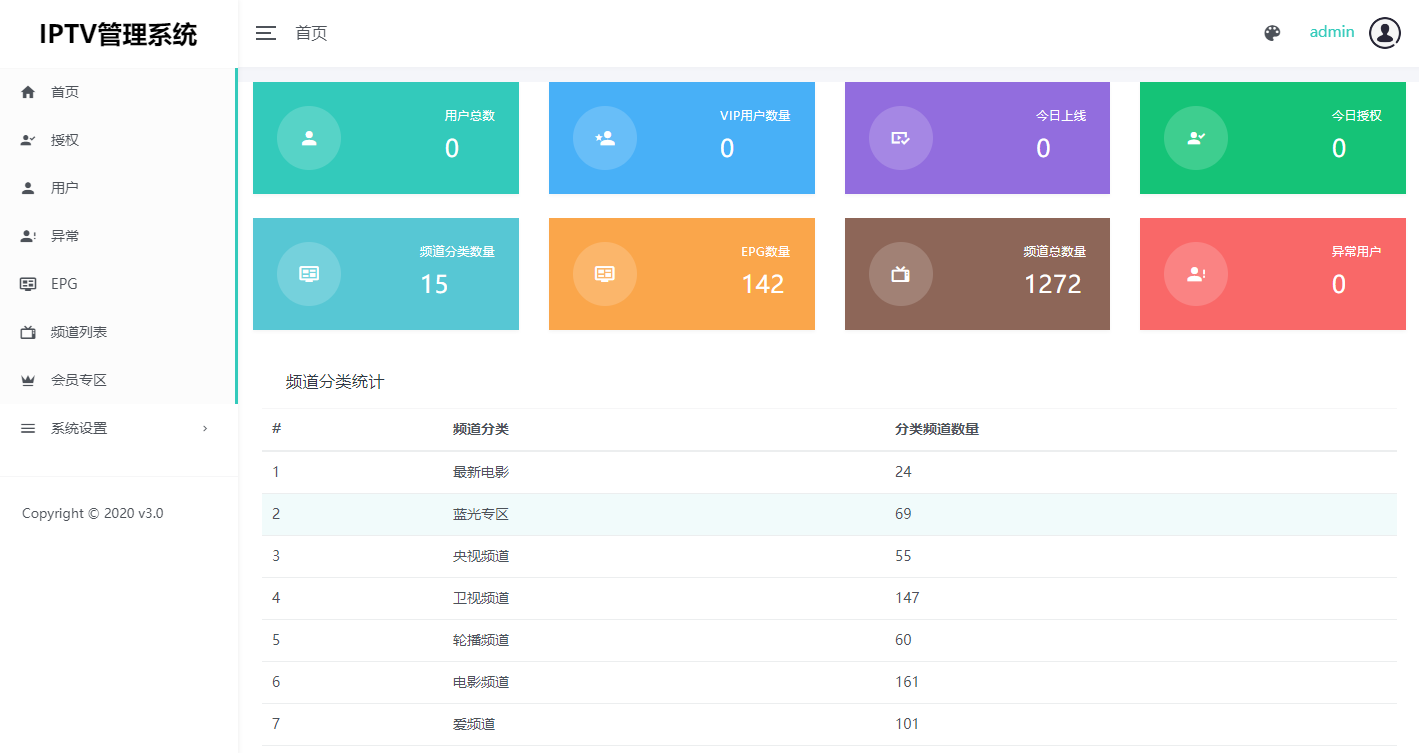The image size is (1419, 753).
Task: Click the home icon beside 首页 in the sidebar
Action: 28,92
